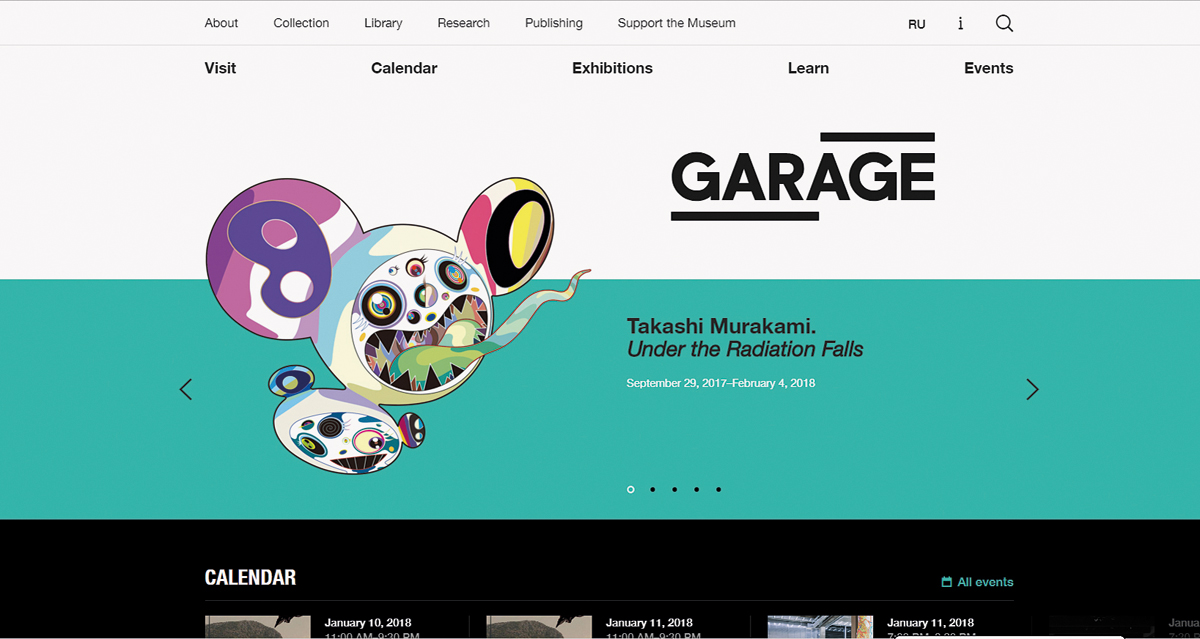This screenshot has height=639, width=1200.
Task: Open the search magnifier icon
Action: click(1004, 23)
